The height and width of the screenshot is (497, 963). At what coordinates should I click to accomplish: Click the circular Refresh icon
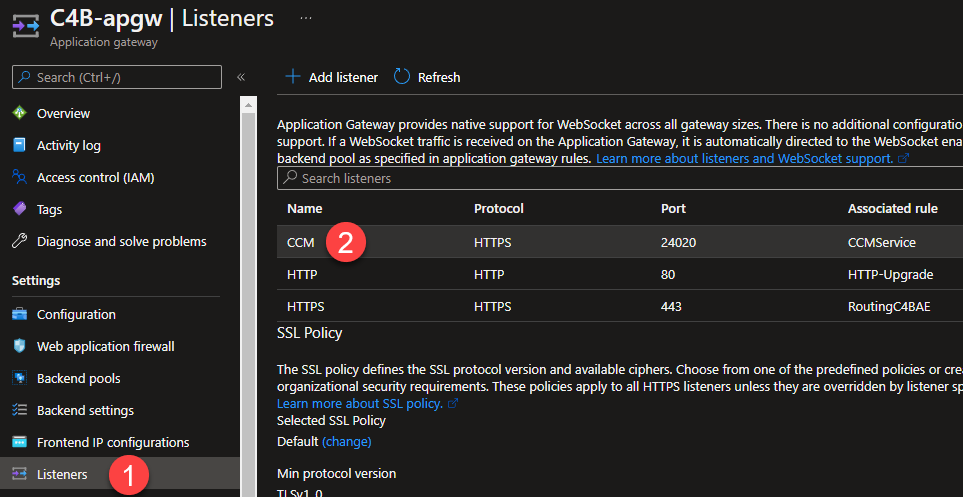(x=402, y=77)
